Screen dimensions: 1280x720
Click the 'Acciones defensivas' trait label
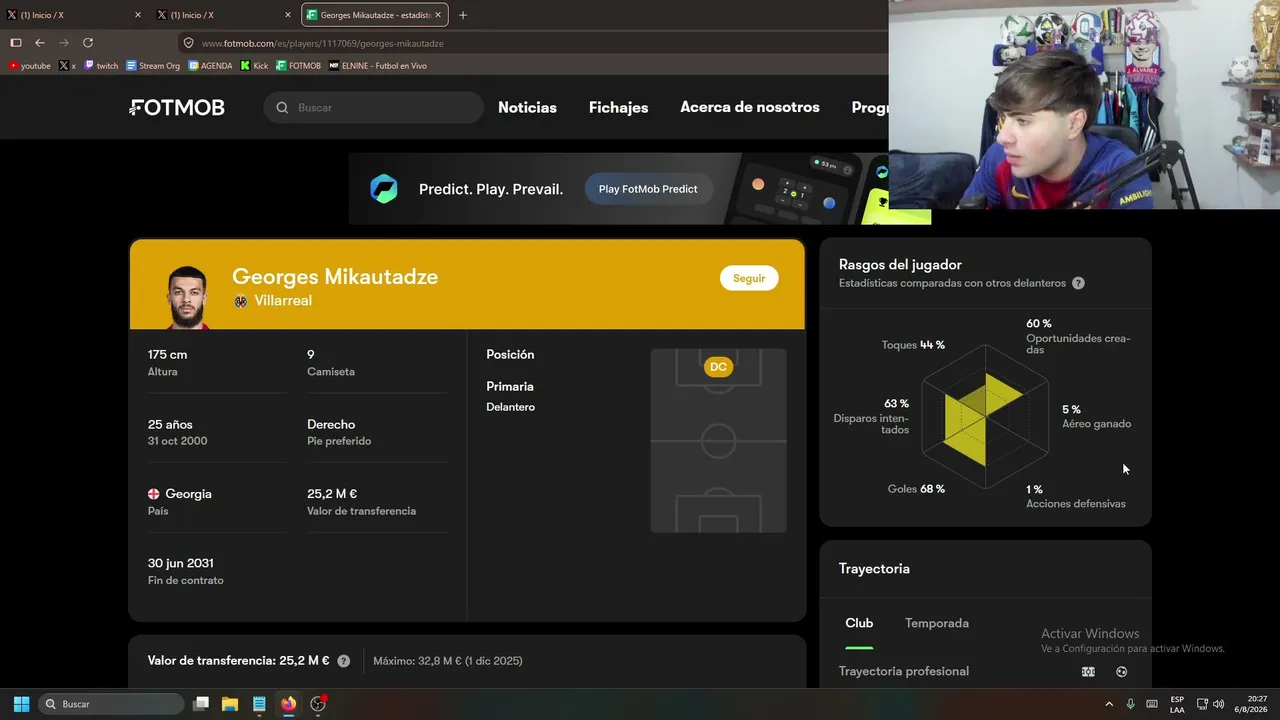(x=1076, y=504)
